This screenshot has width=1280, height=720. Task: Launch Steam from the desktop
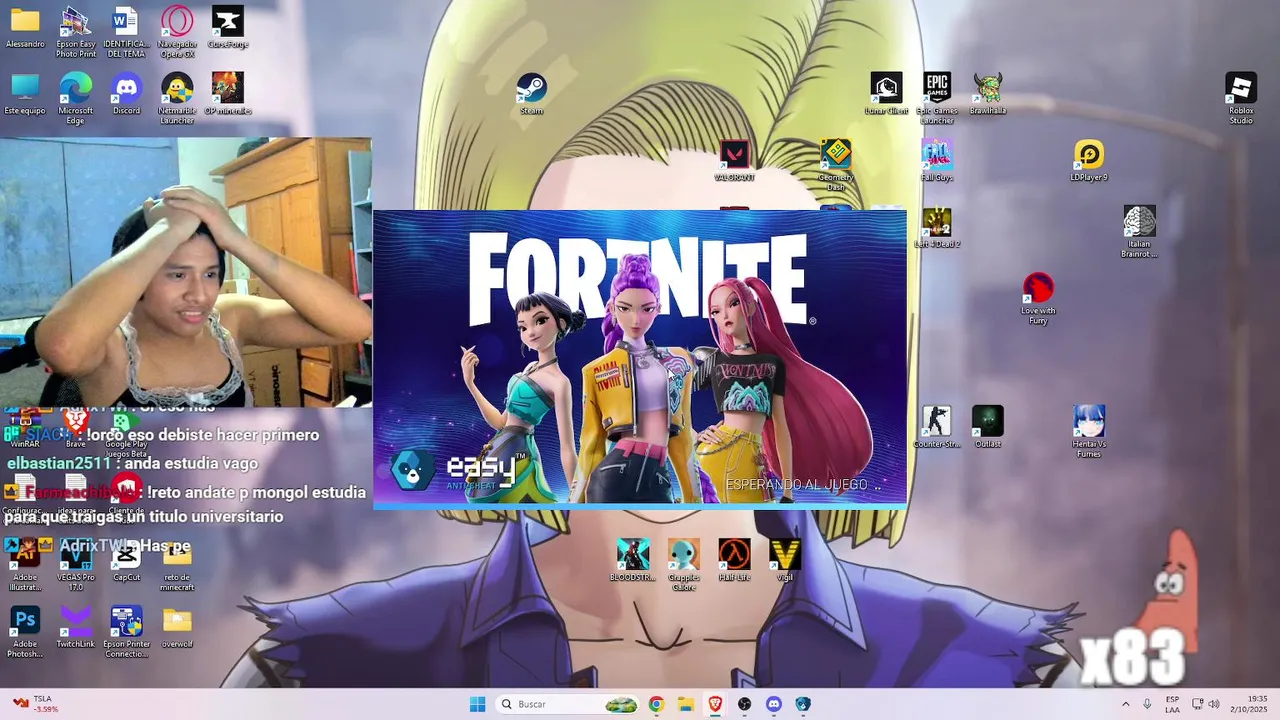531,94
